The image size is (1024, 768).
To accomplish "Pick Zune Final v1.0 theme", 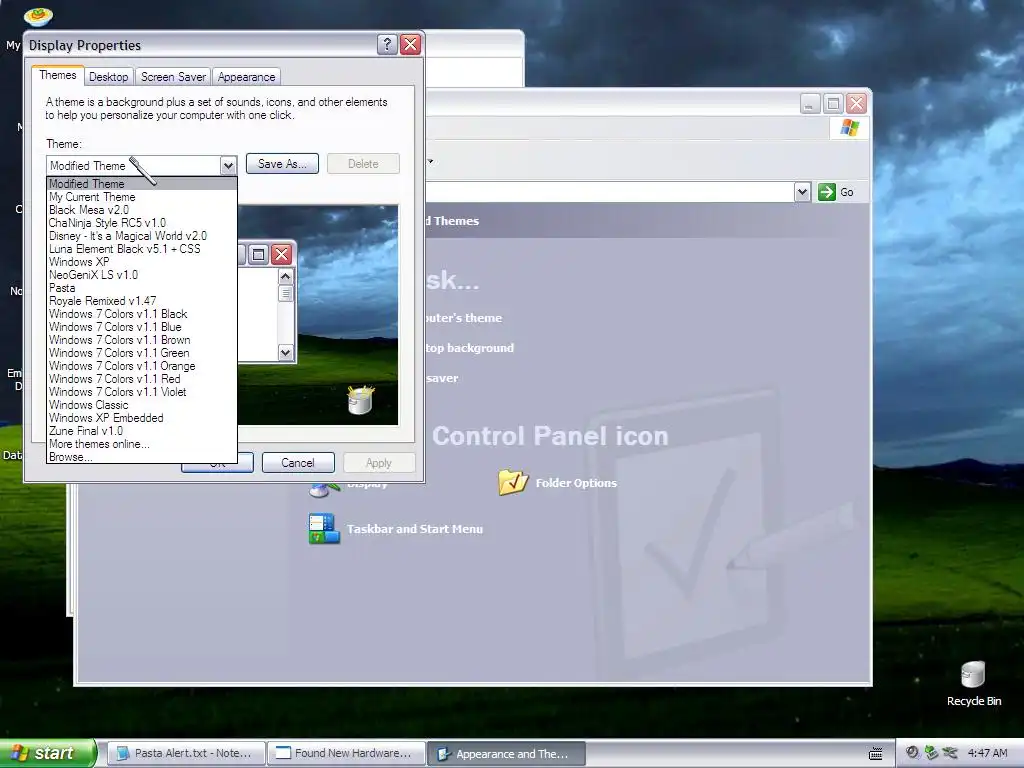I will (141, 431).
